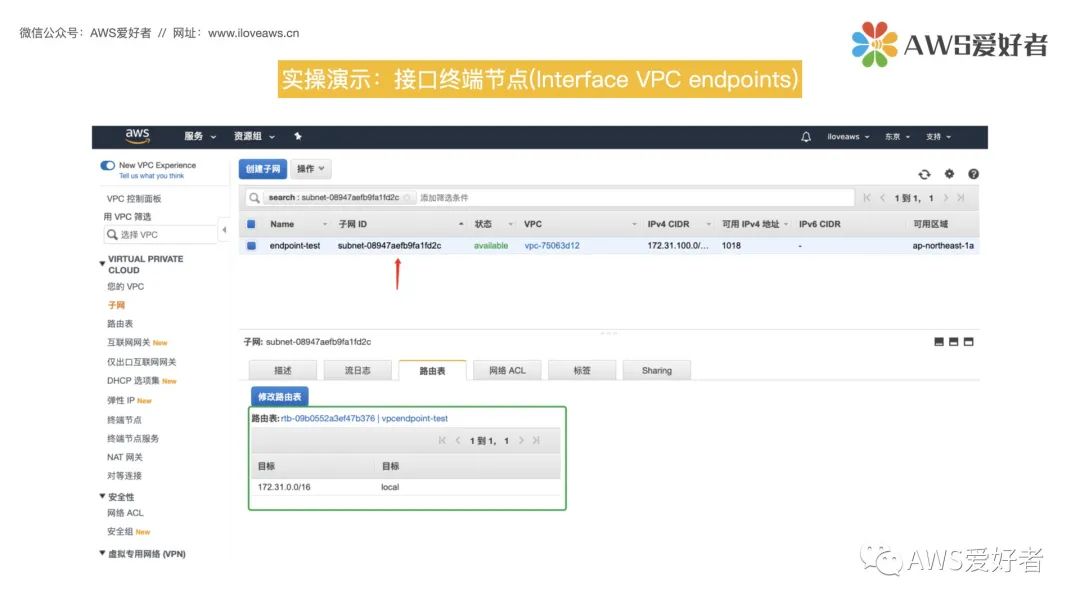Refresh the subnet list

click(924, 174)
